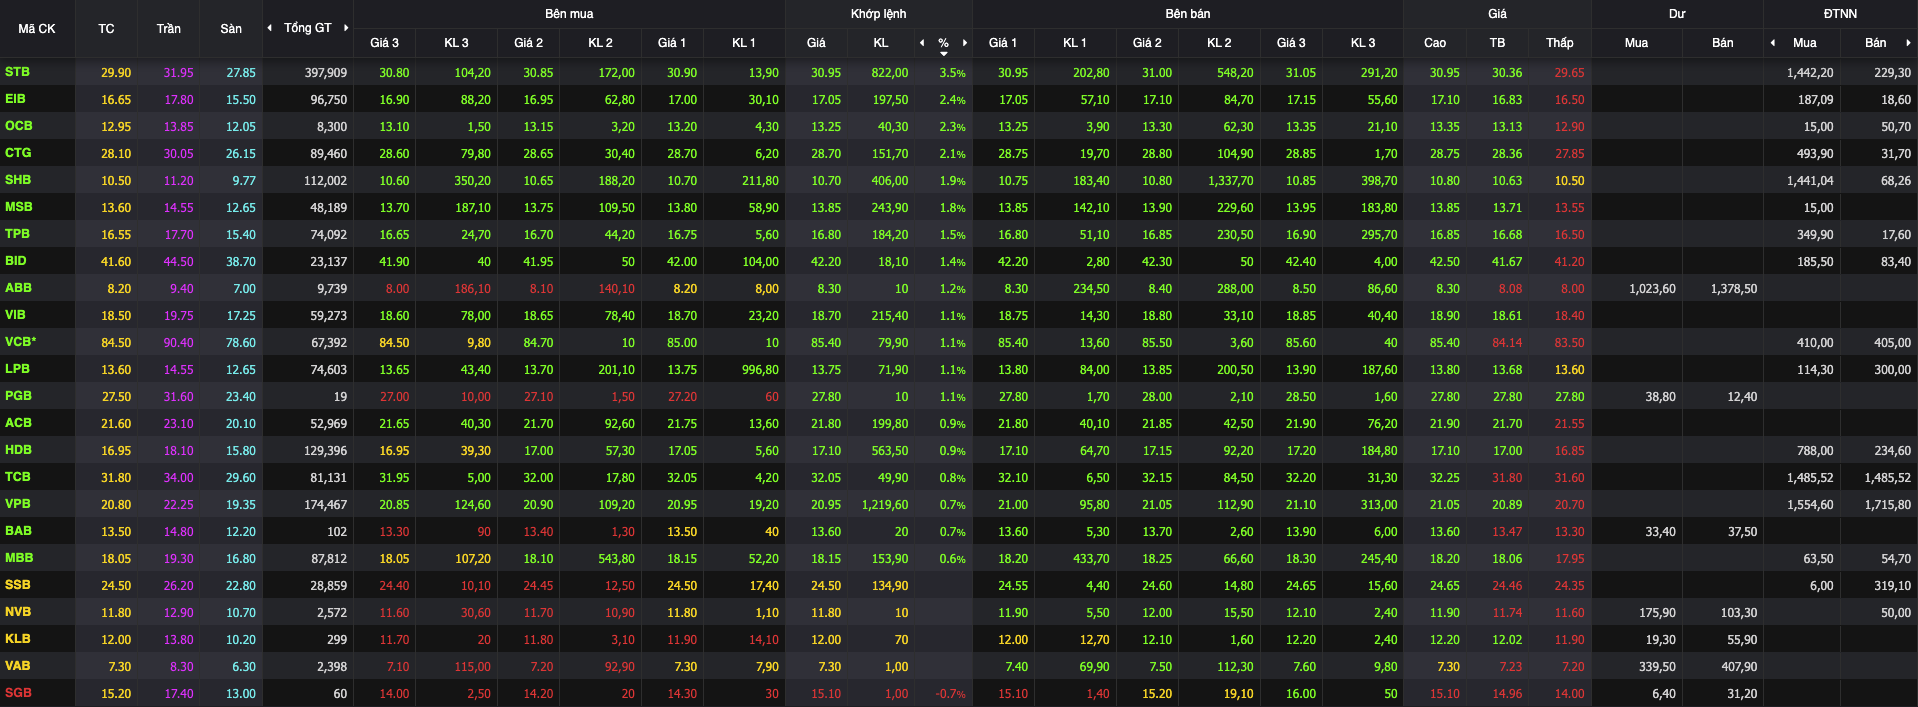
Task: Click the sort indicator under % header
Action: pyautogui.click(x=943, y=53)
